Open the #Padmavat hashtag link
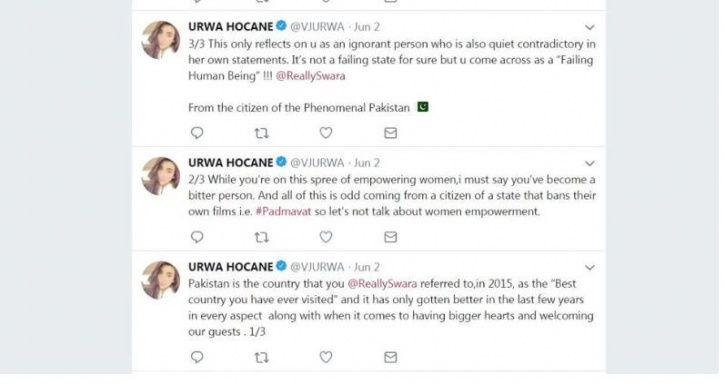 pos(283,212)
